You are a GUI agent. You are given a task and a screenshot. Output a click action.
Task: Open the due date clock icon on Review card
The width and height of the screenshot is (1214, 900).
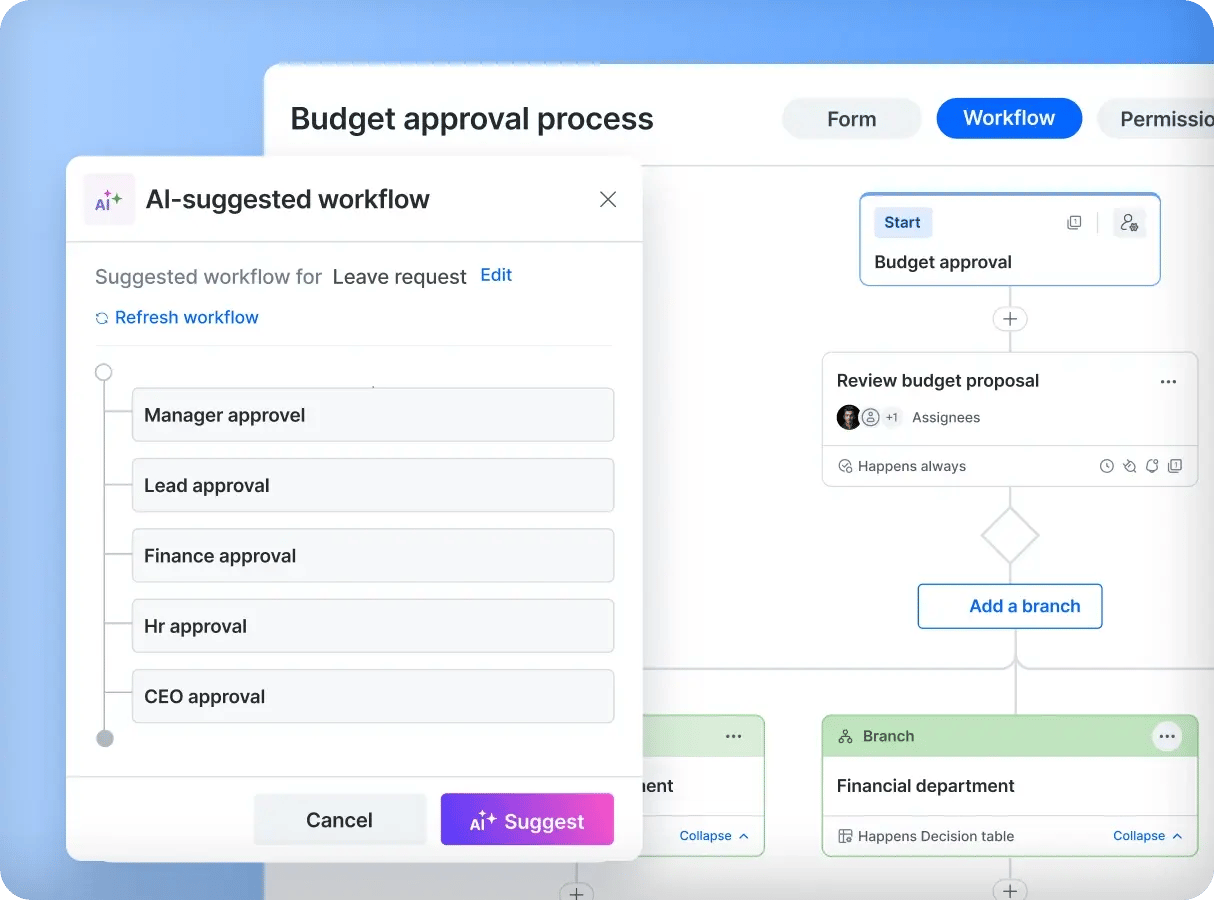tap(1107, 465)
